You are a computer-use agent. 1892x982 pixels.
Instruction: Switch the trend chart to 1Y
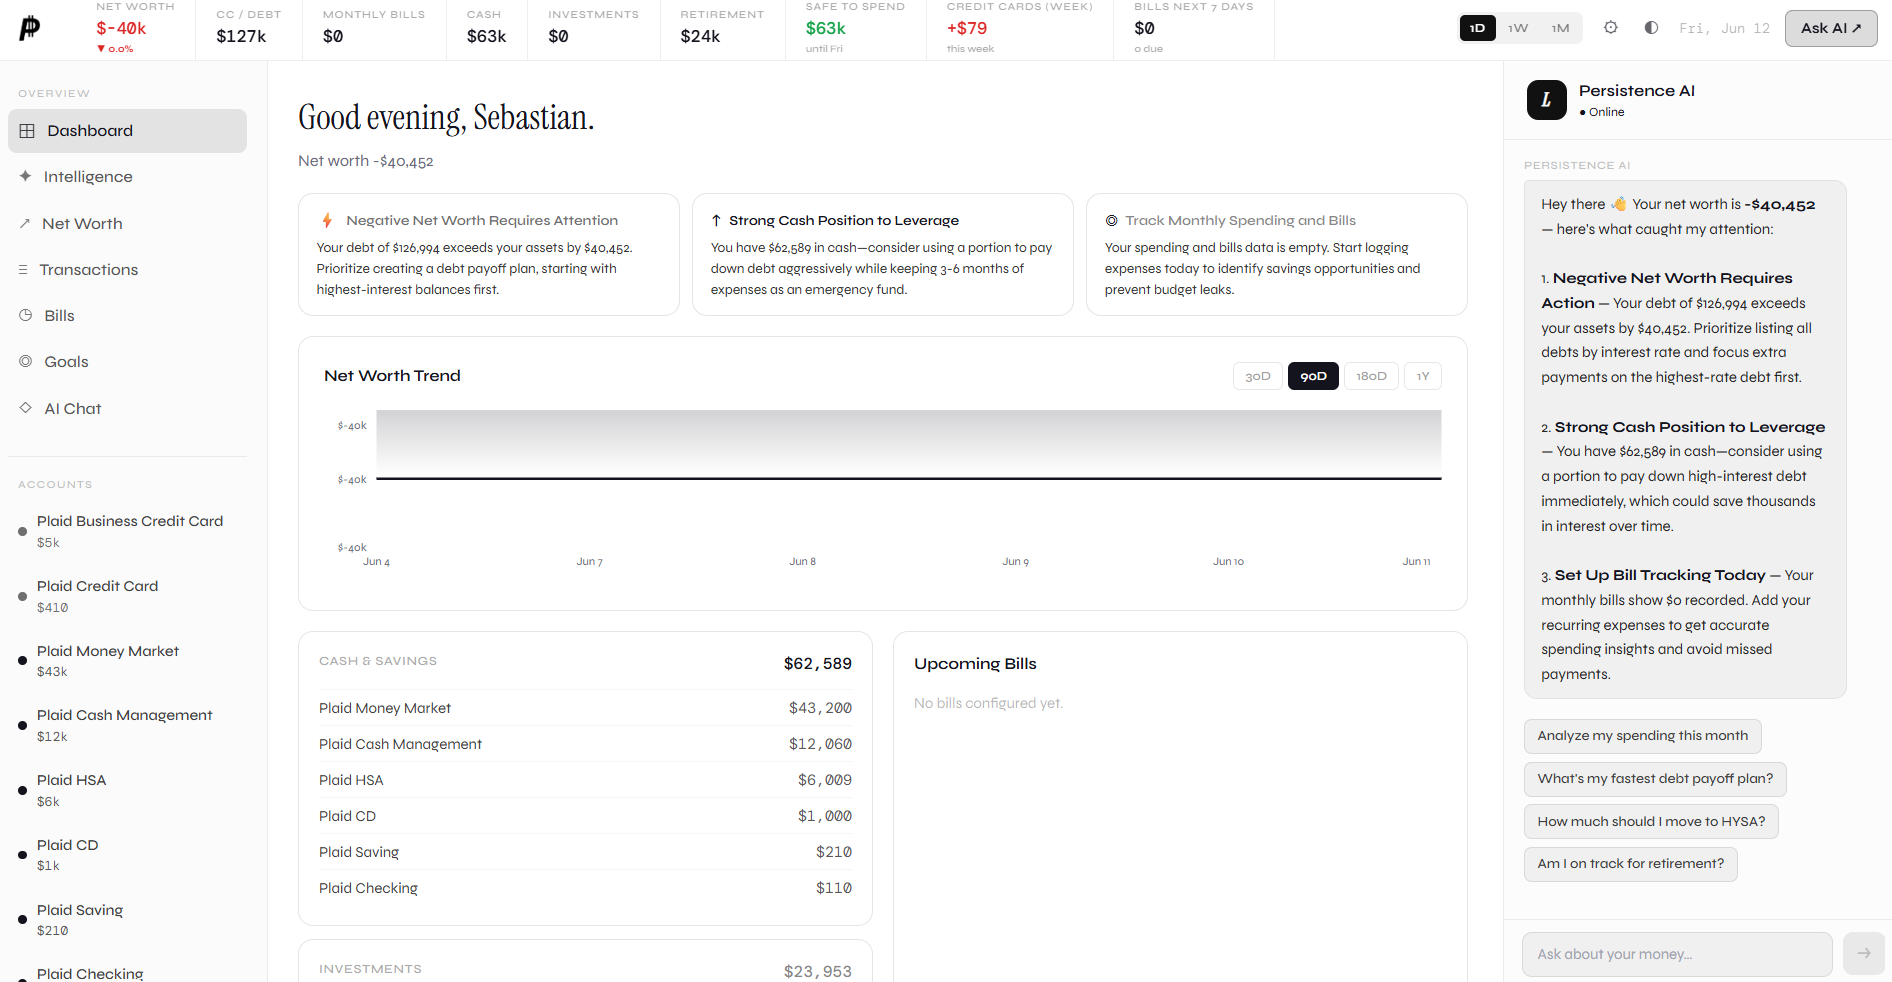pyautogui.click(x=1422, y=376)
